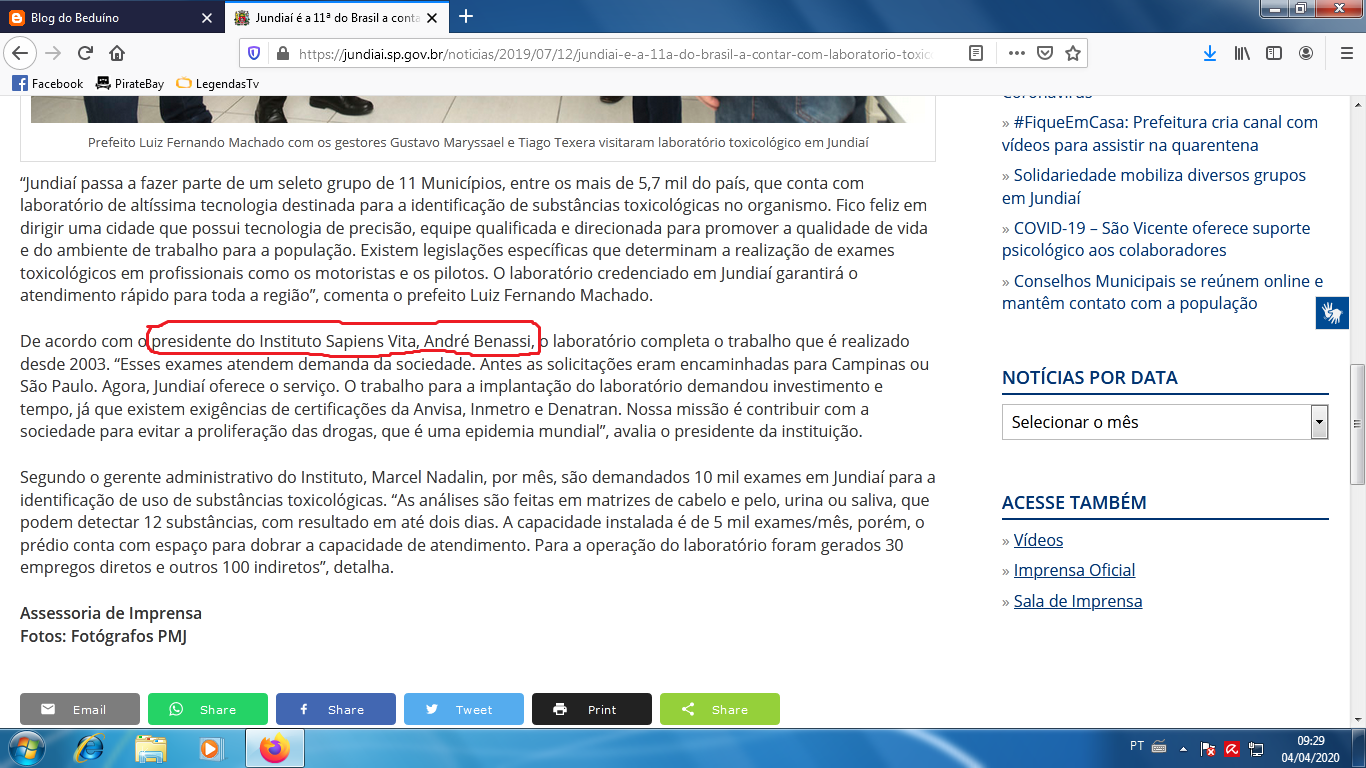
Task: Open the Sala de Imprensa link
Action: [1078, 601]
